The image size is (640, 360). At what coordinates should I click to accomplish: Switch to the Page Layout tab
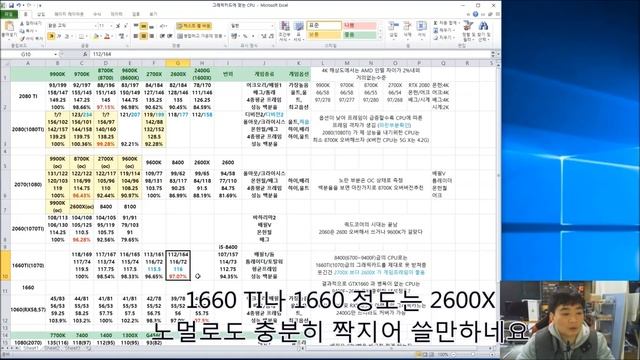click(x=69, y=14)
